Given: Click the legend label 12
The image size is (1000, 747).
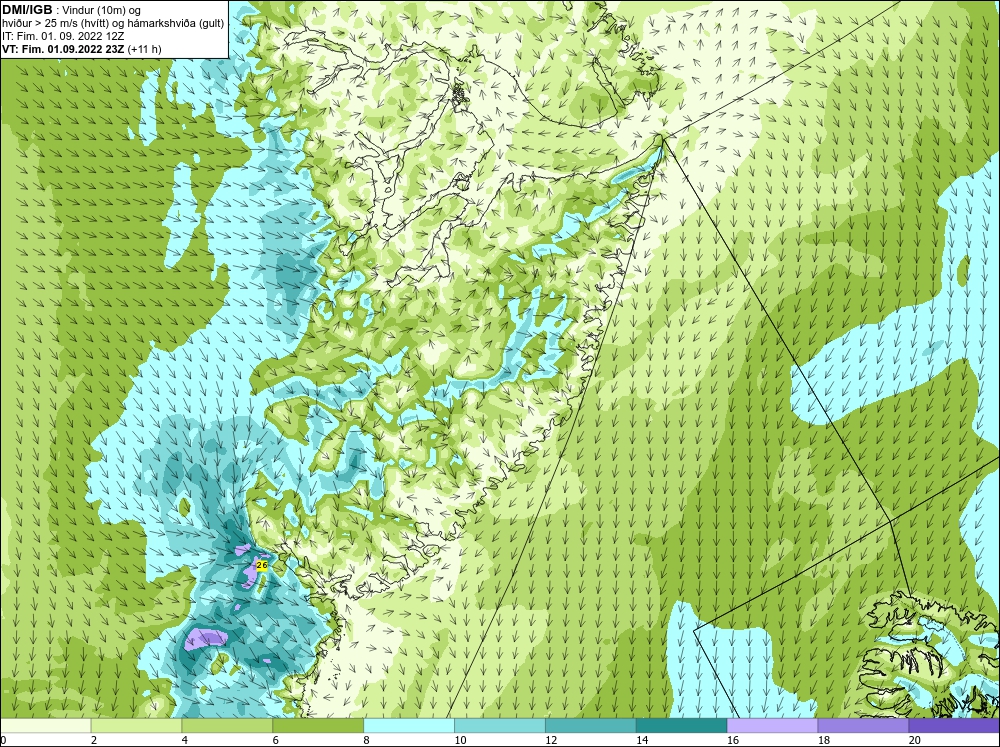Looking at the screenshot, I should point(551,740).
